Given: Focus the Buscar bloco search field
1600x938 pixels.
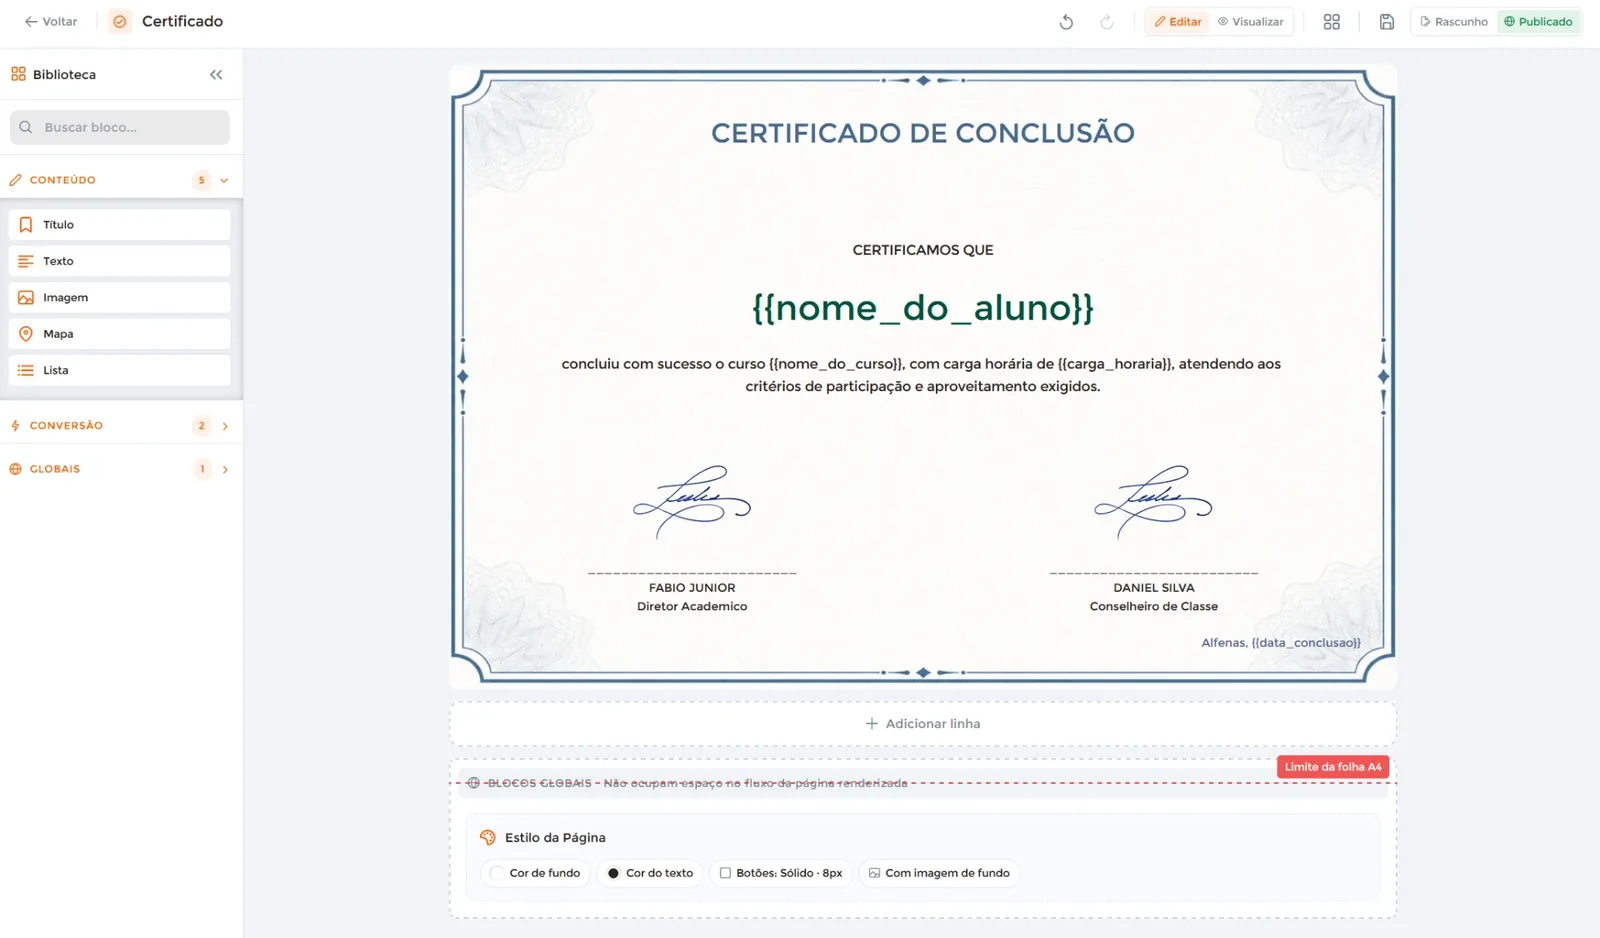Looking at the screenshot, I should click(x=120, y=128).
